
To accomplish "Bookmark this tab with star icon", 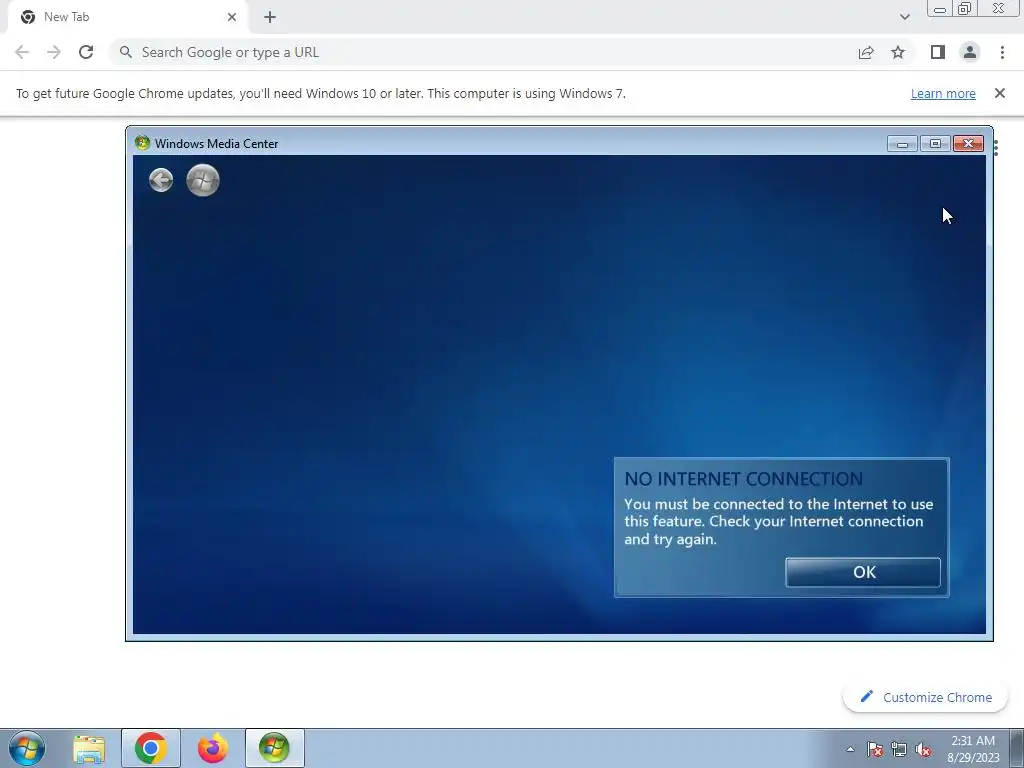I will 898,52.
